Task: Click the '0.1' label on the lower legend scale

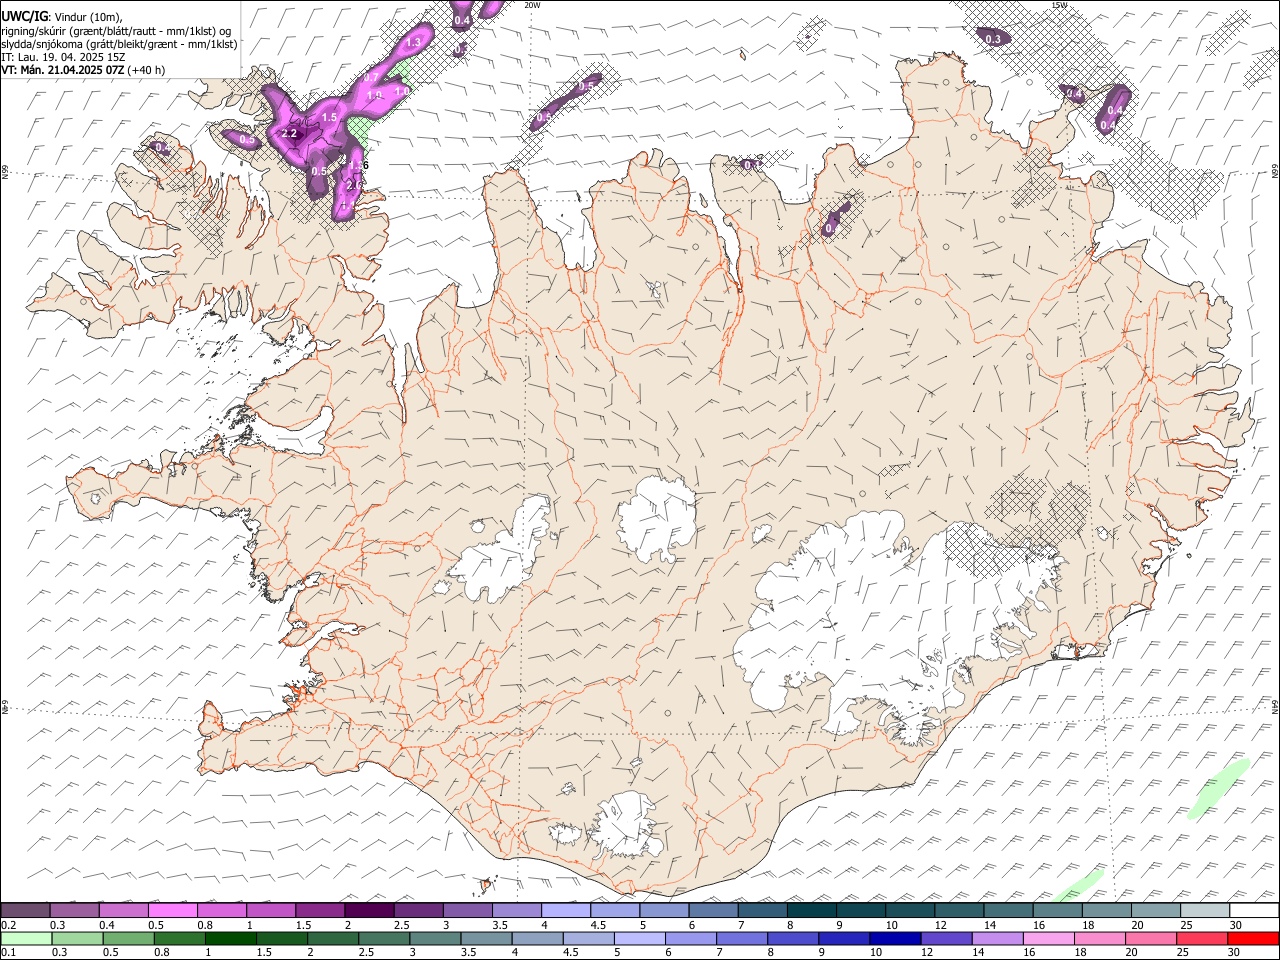Action: point(9,953)
